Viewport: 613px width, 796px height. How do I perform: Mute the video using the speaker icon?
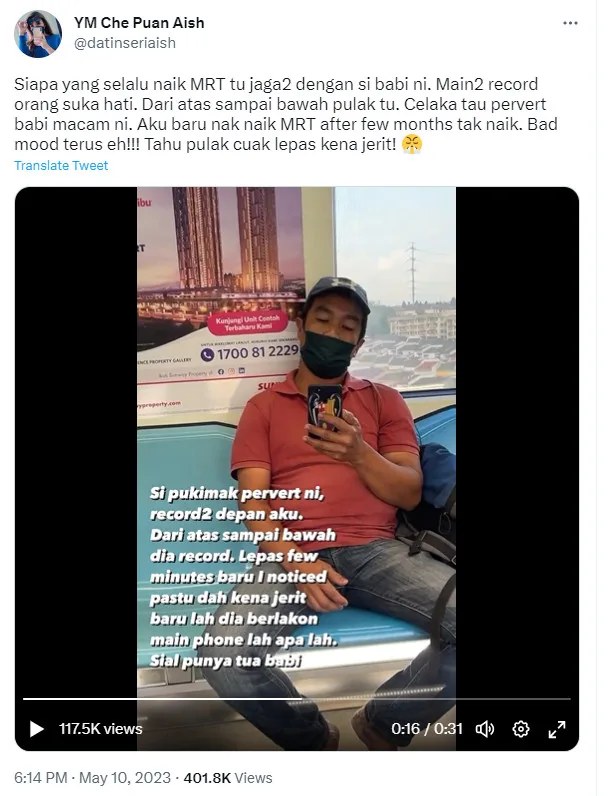[x=485, y=729]
